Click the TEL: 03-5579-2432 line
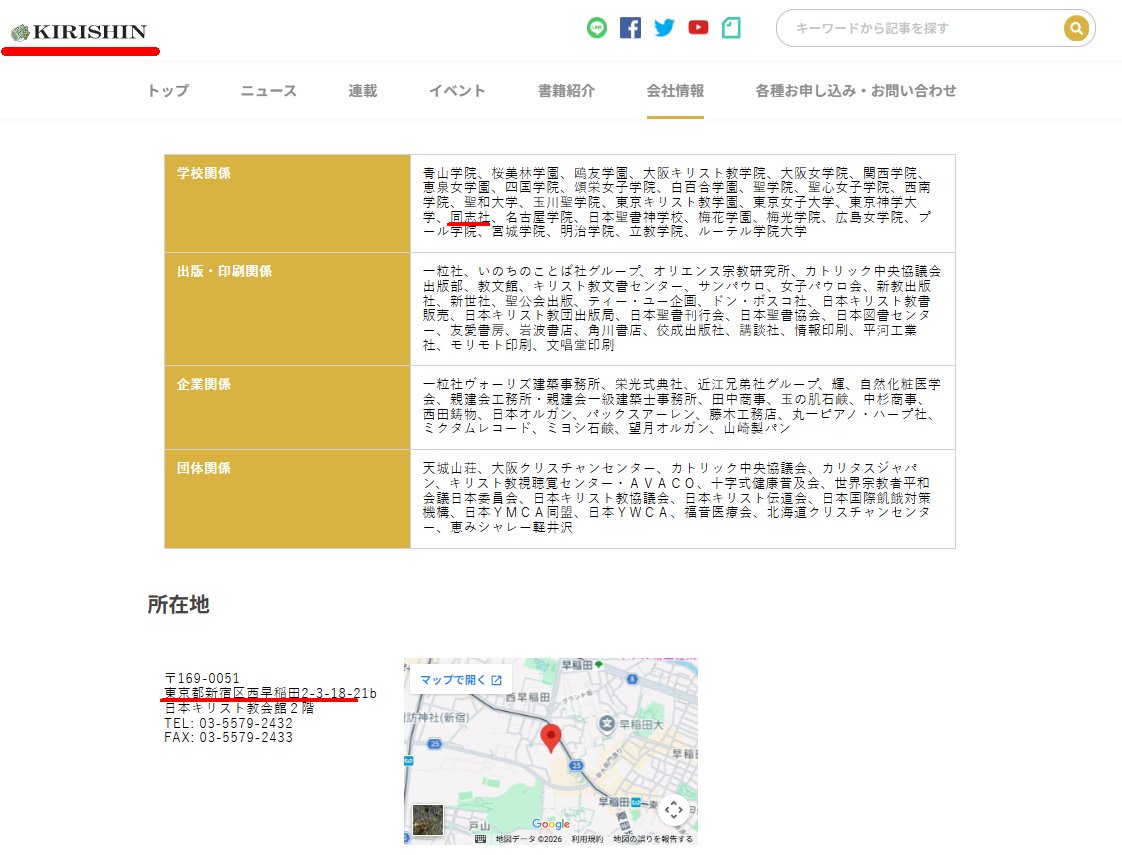This screenshot has height=855, width=1122. pyautogui.click(x=228, y=723)
